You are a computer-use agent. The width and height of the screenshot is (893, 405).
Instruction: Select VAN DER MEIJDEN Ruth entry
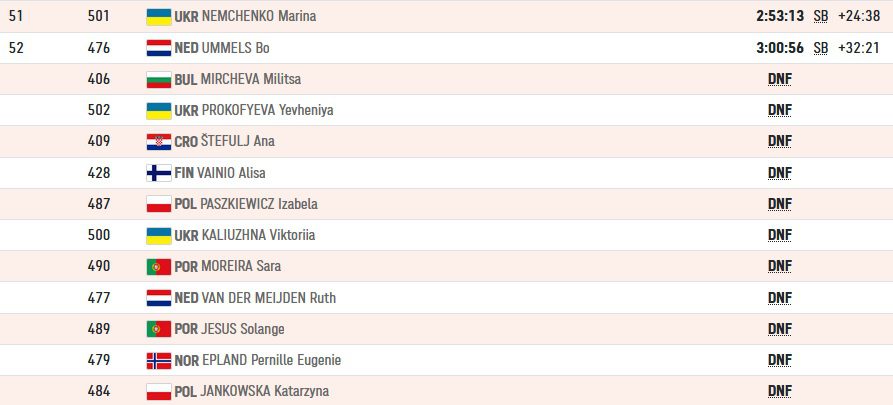(x=269, y=298)
